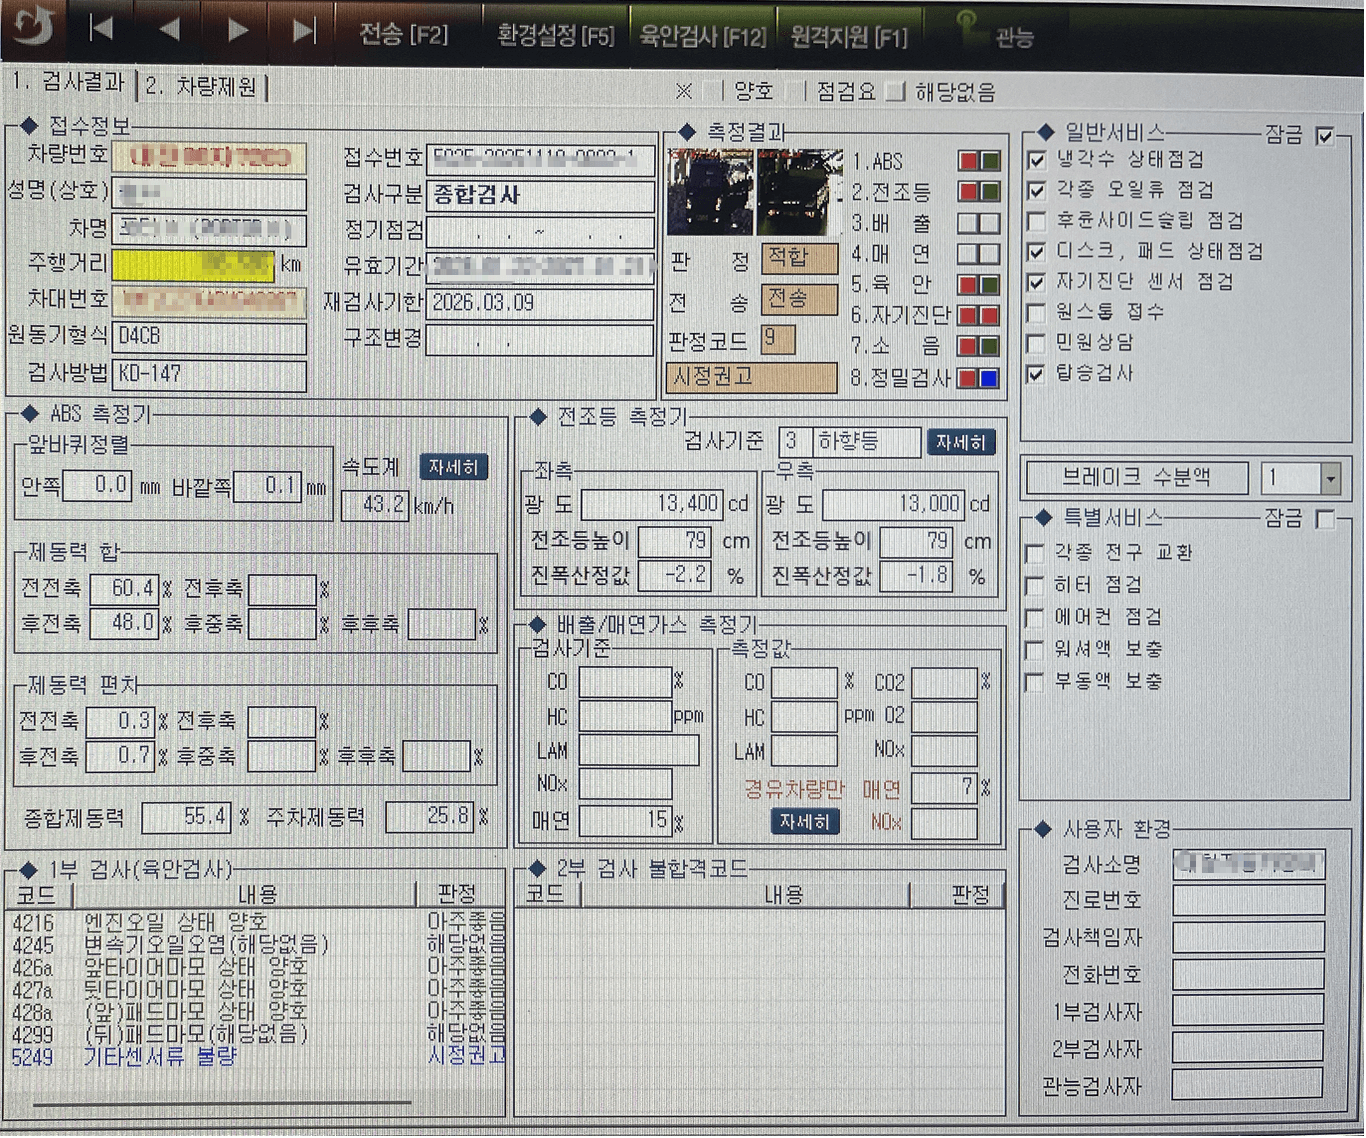
Task: Click the 전송 [F2] button
Action: click(404, 35)
